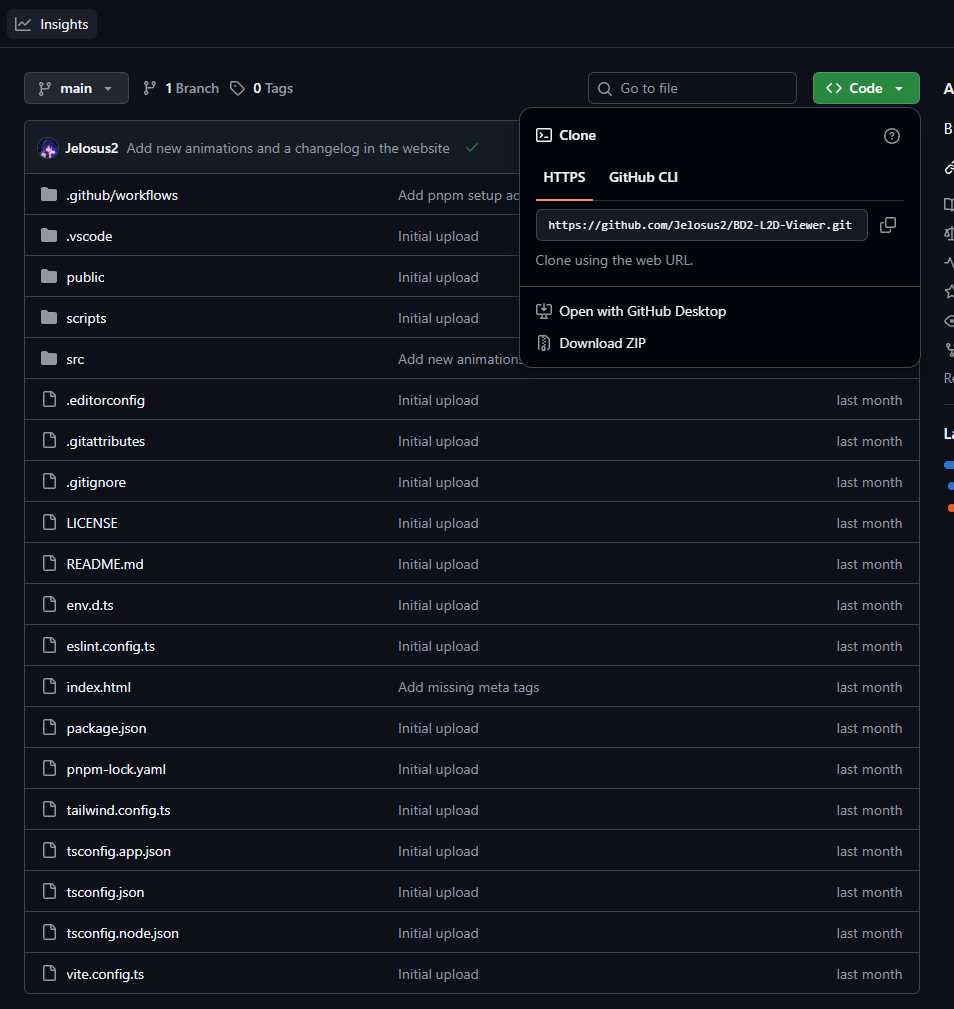954x1009 pixels.
Task: Click the terminal icon next to Clone
Action: (544, 135)
